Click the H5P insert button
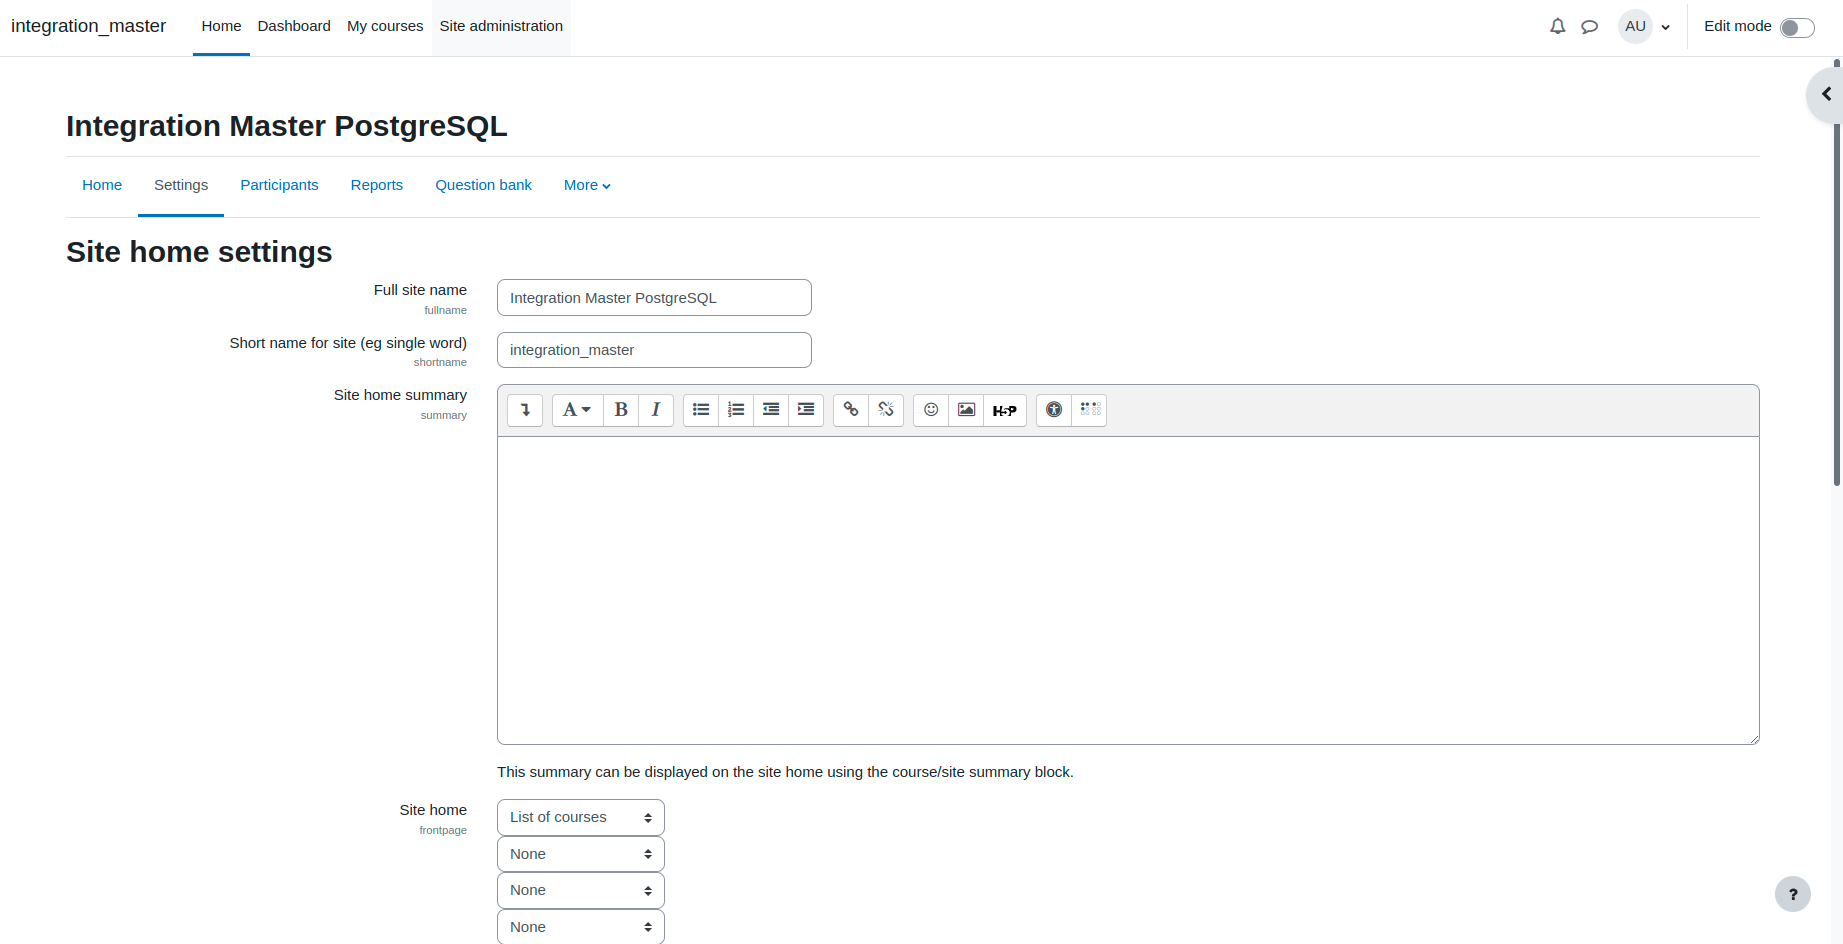 pyautogui.click(x=1005, y=410)
